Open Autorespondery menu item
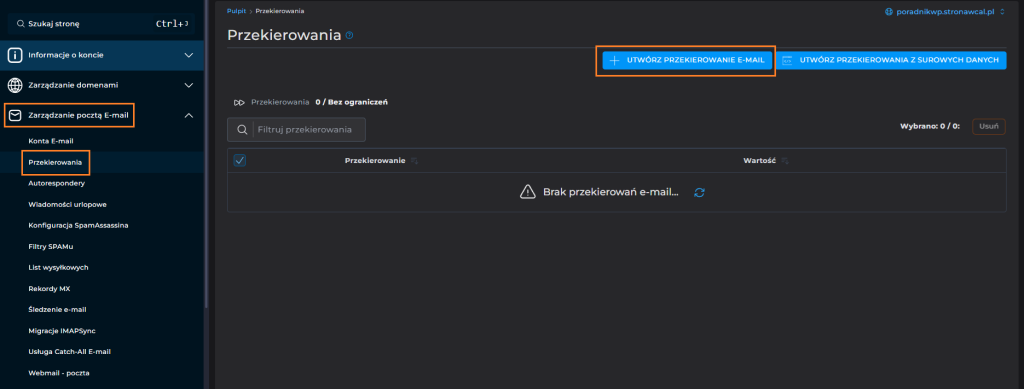 (x=57, y=183)
